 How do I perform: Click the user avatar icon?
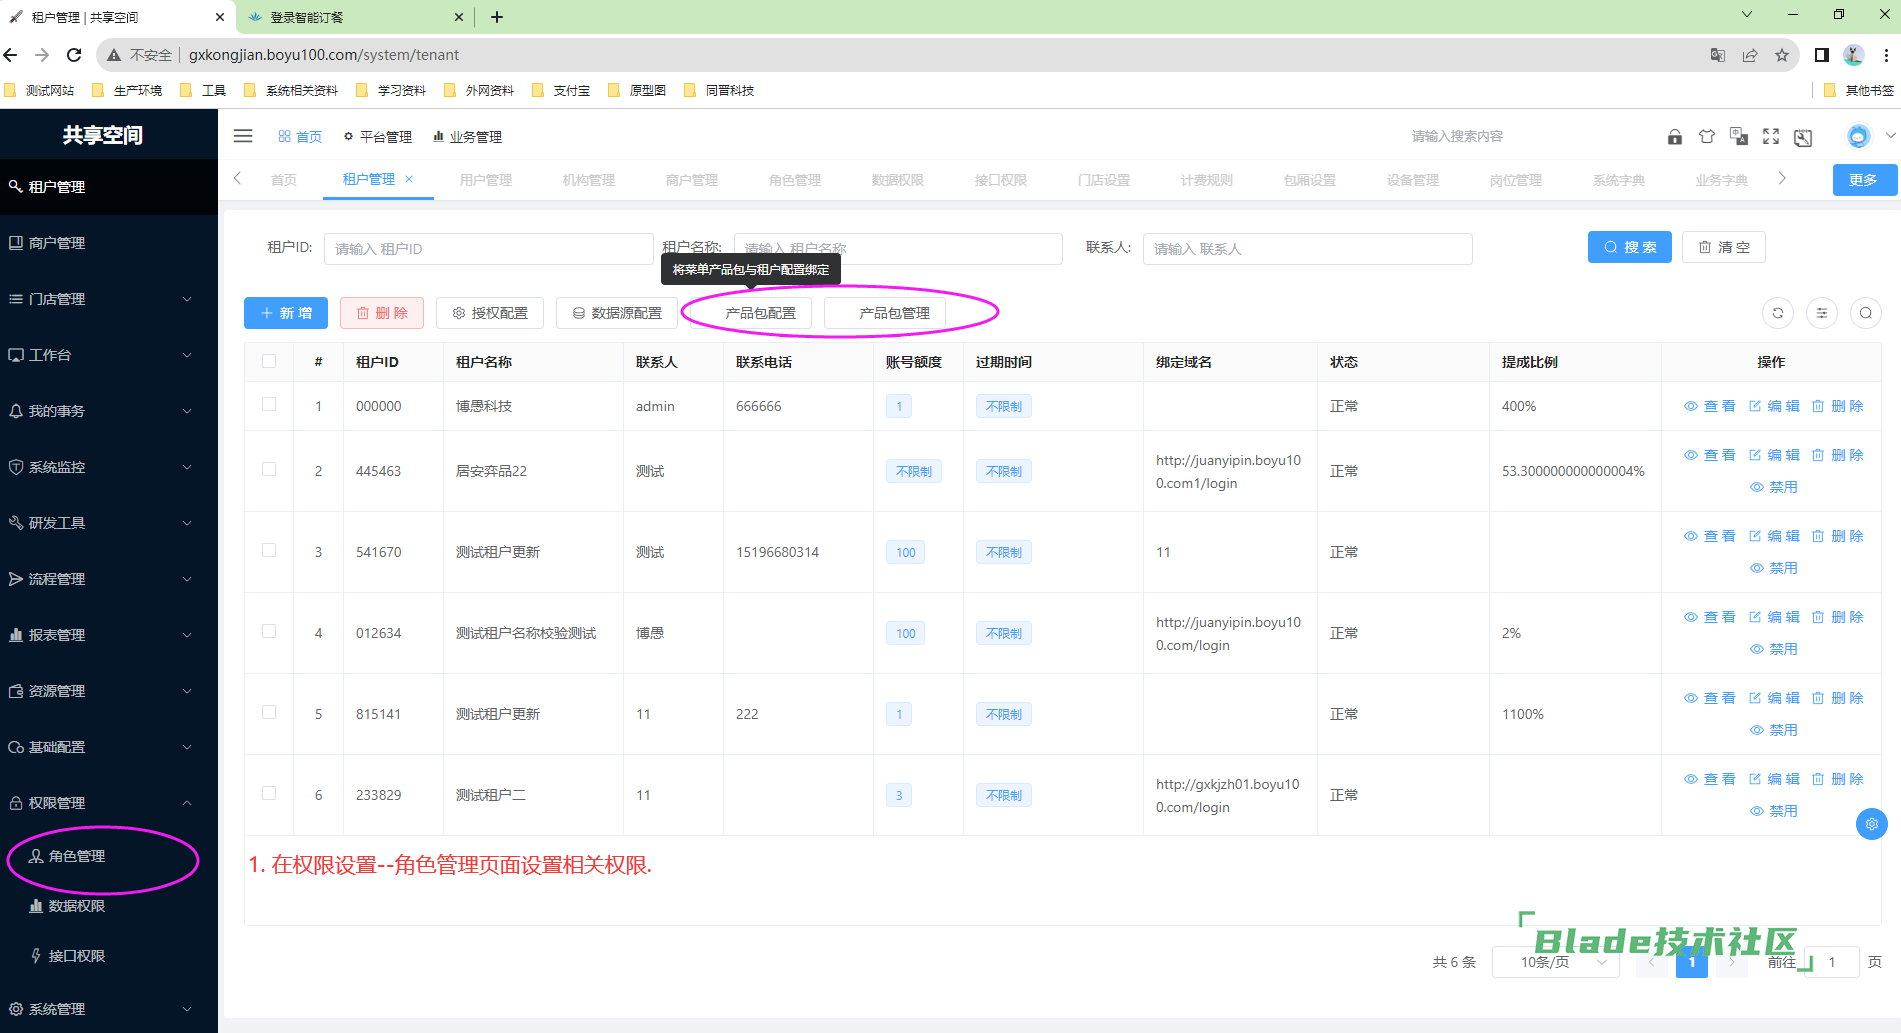1858,137
